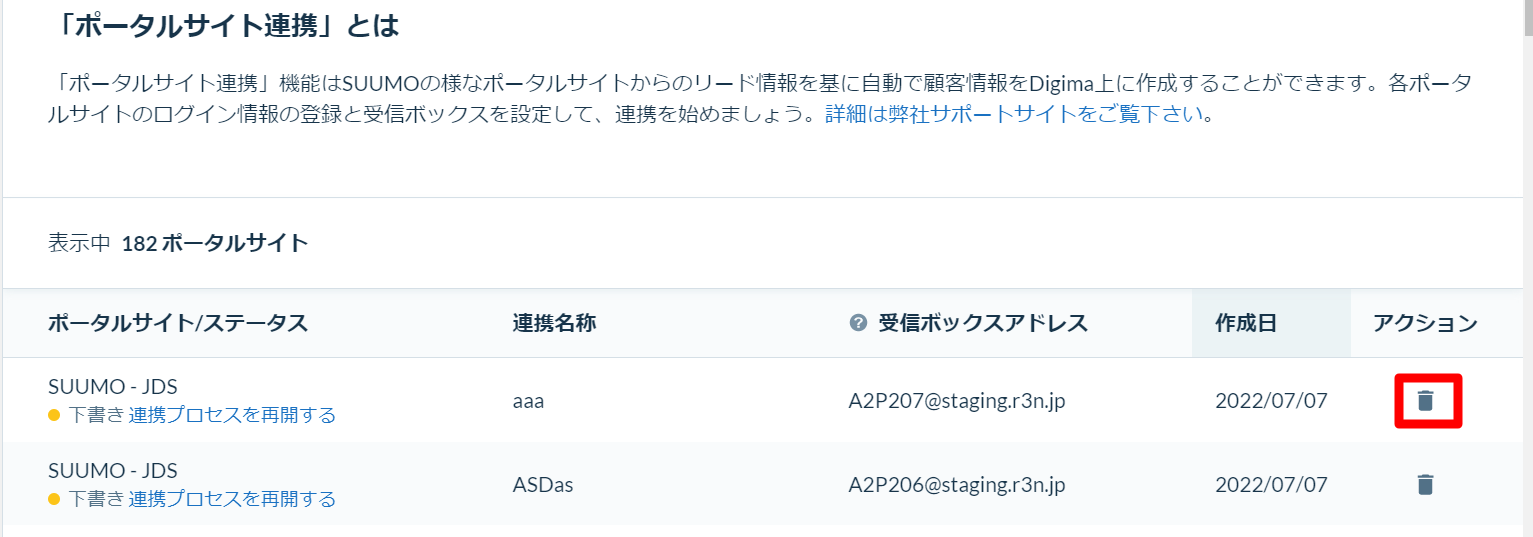This screenshot has width=1533, height=537.
Task: Click the aaa integration name cell
Action: tap(528, 401)
